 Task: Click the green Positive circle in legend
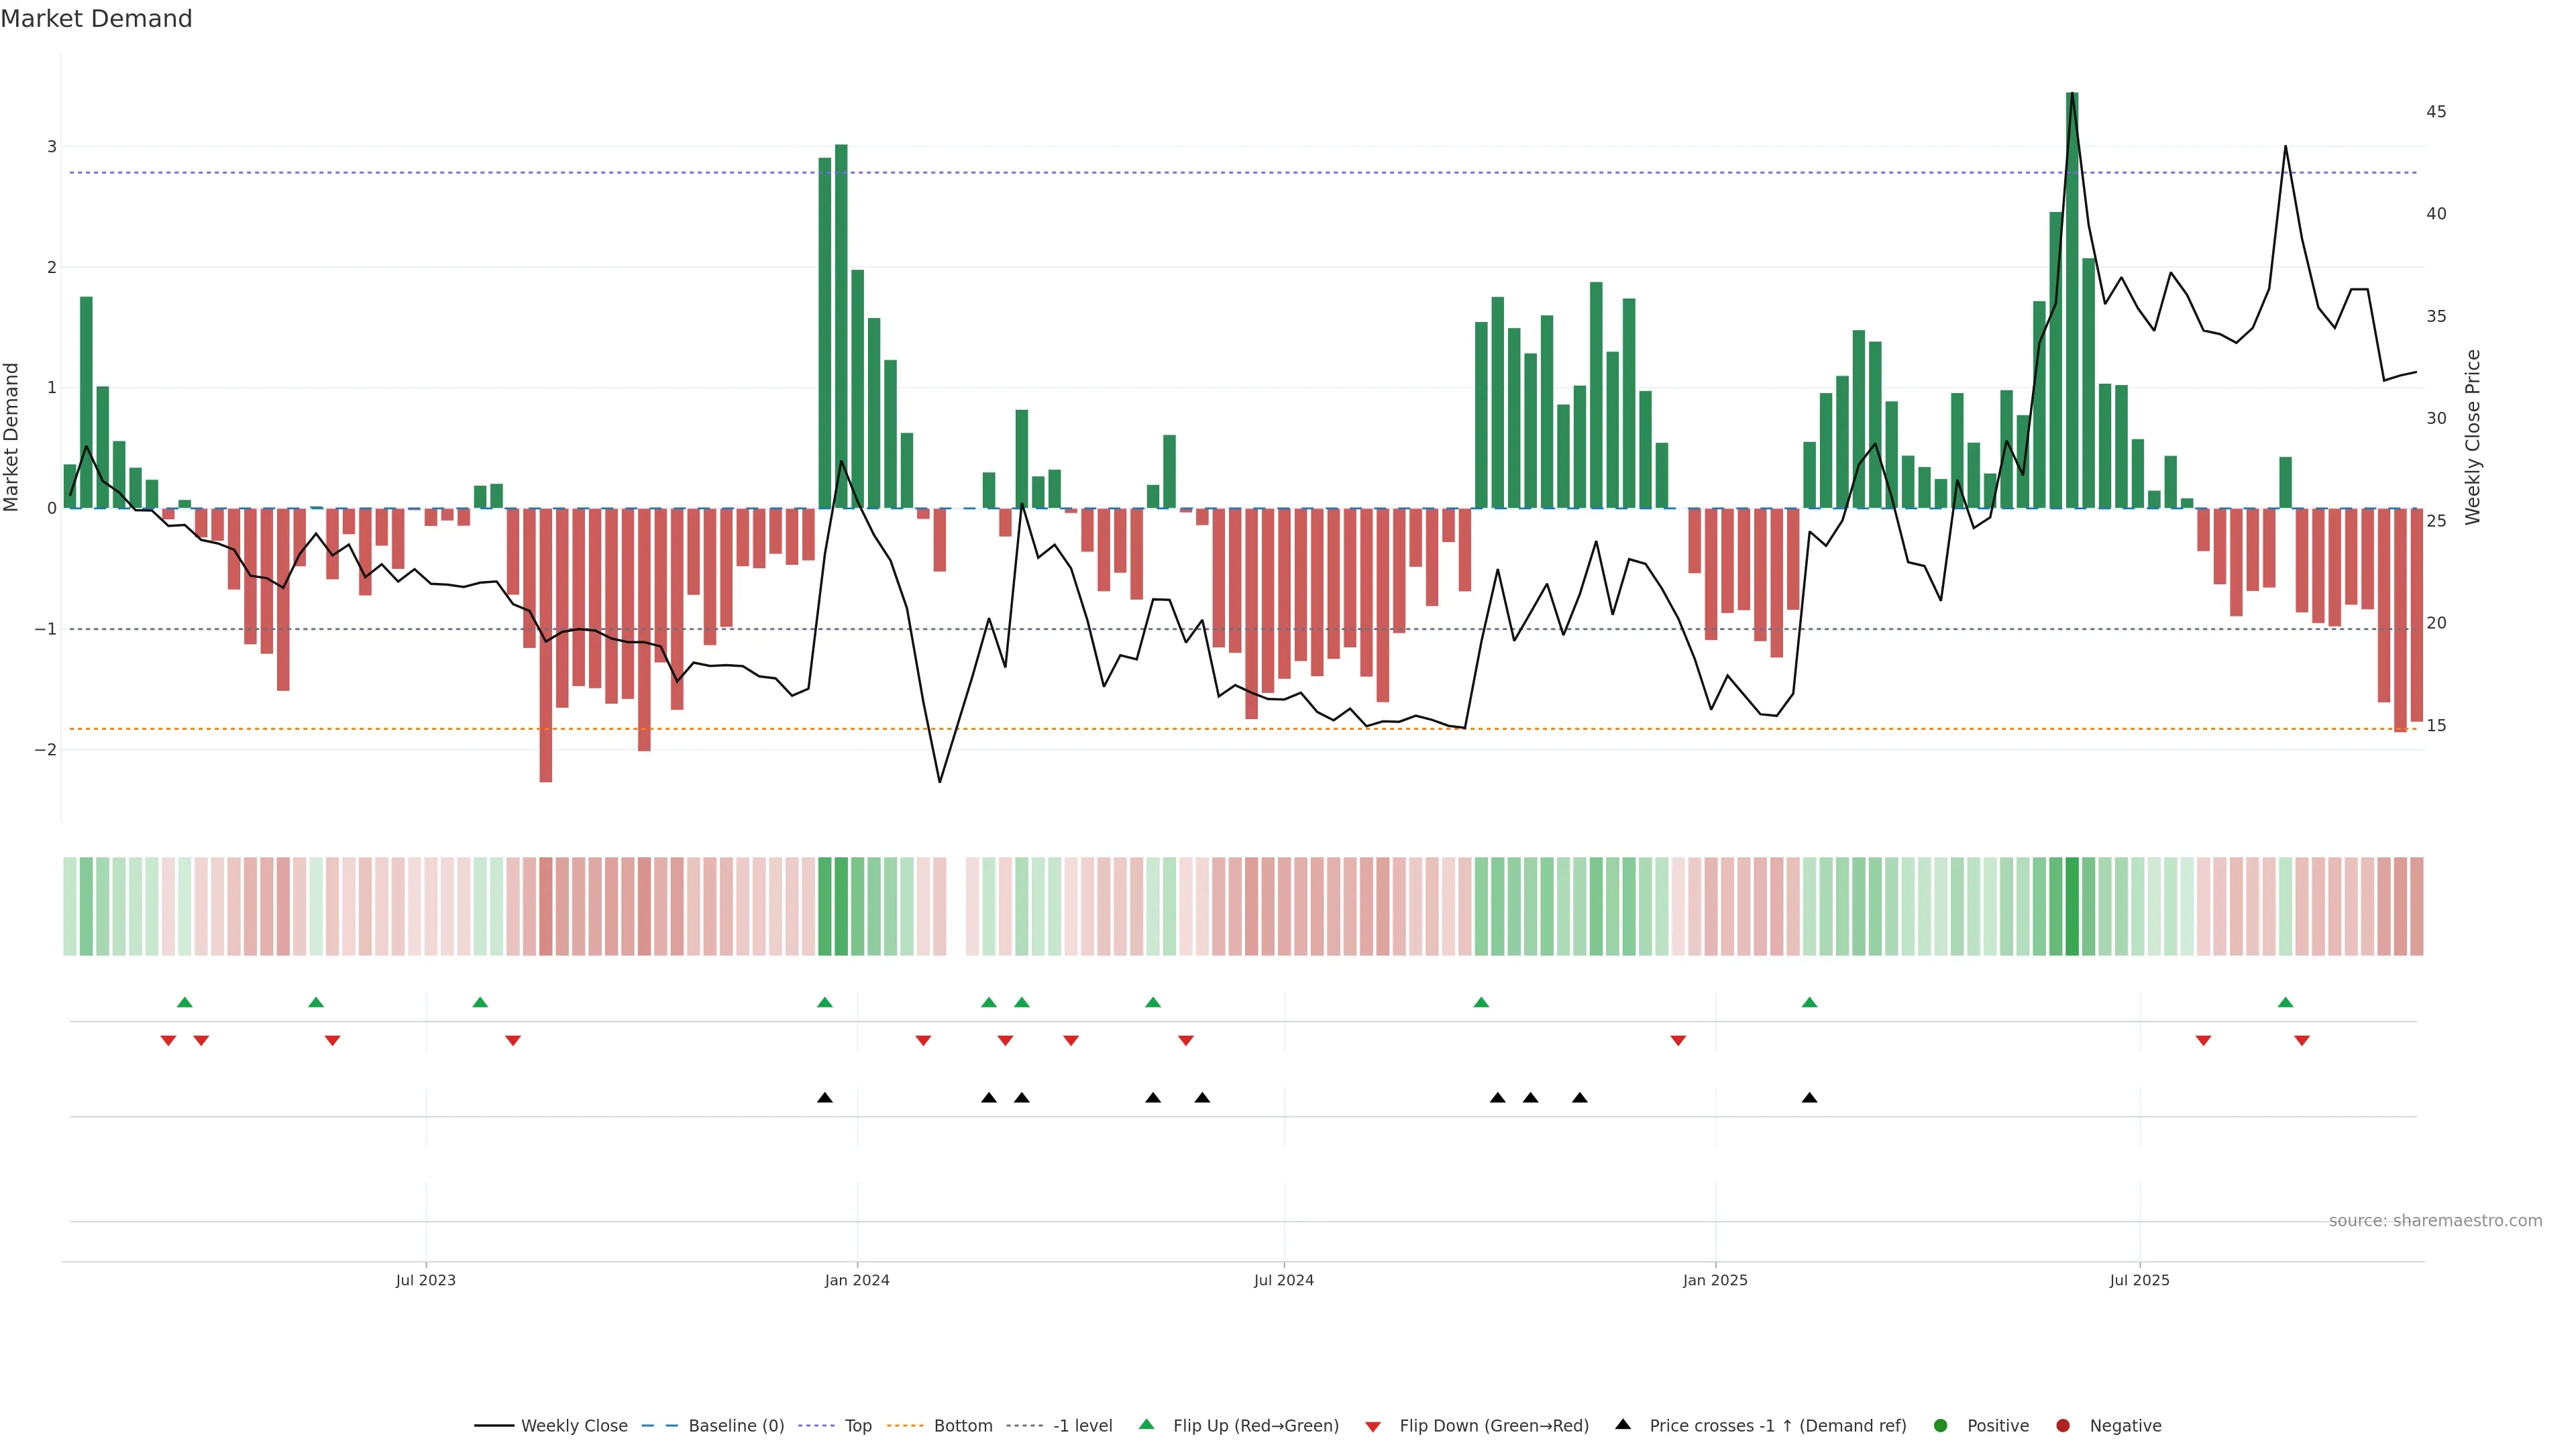(1941, 1425)
